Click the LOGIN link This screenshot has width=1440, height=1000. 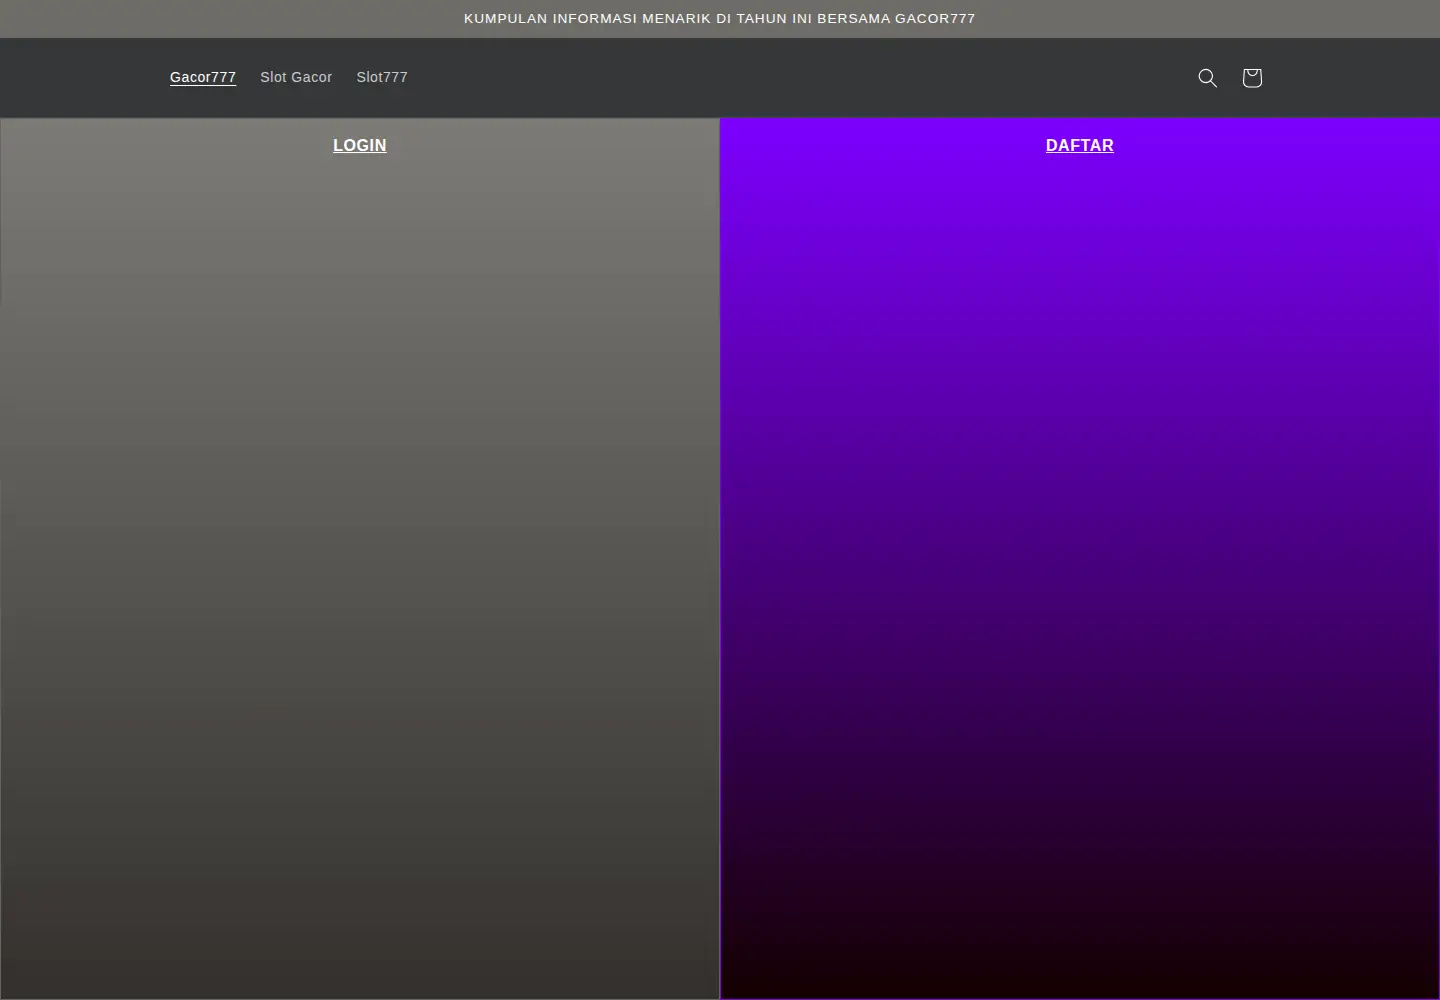click(x=360, y=145)
